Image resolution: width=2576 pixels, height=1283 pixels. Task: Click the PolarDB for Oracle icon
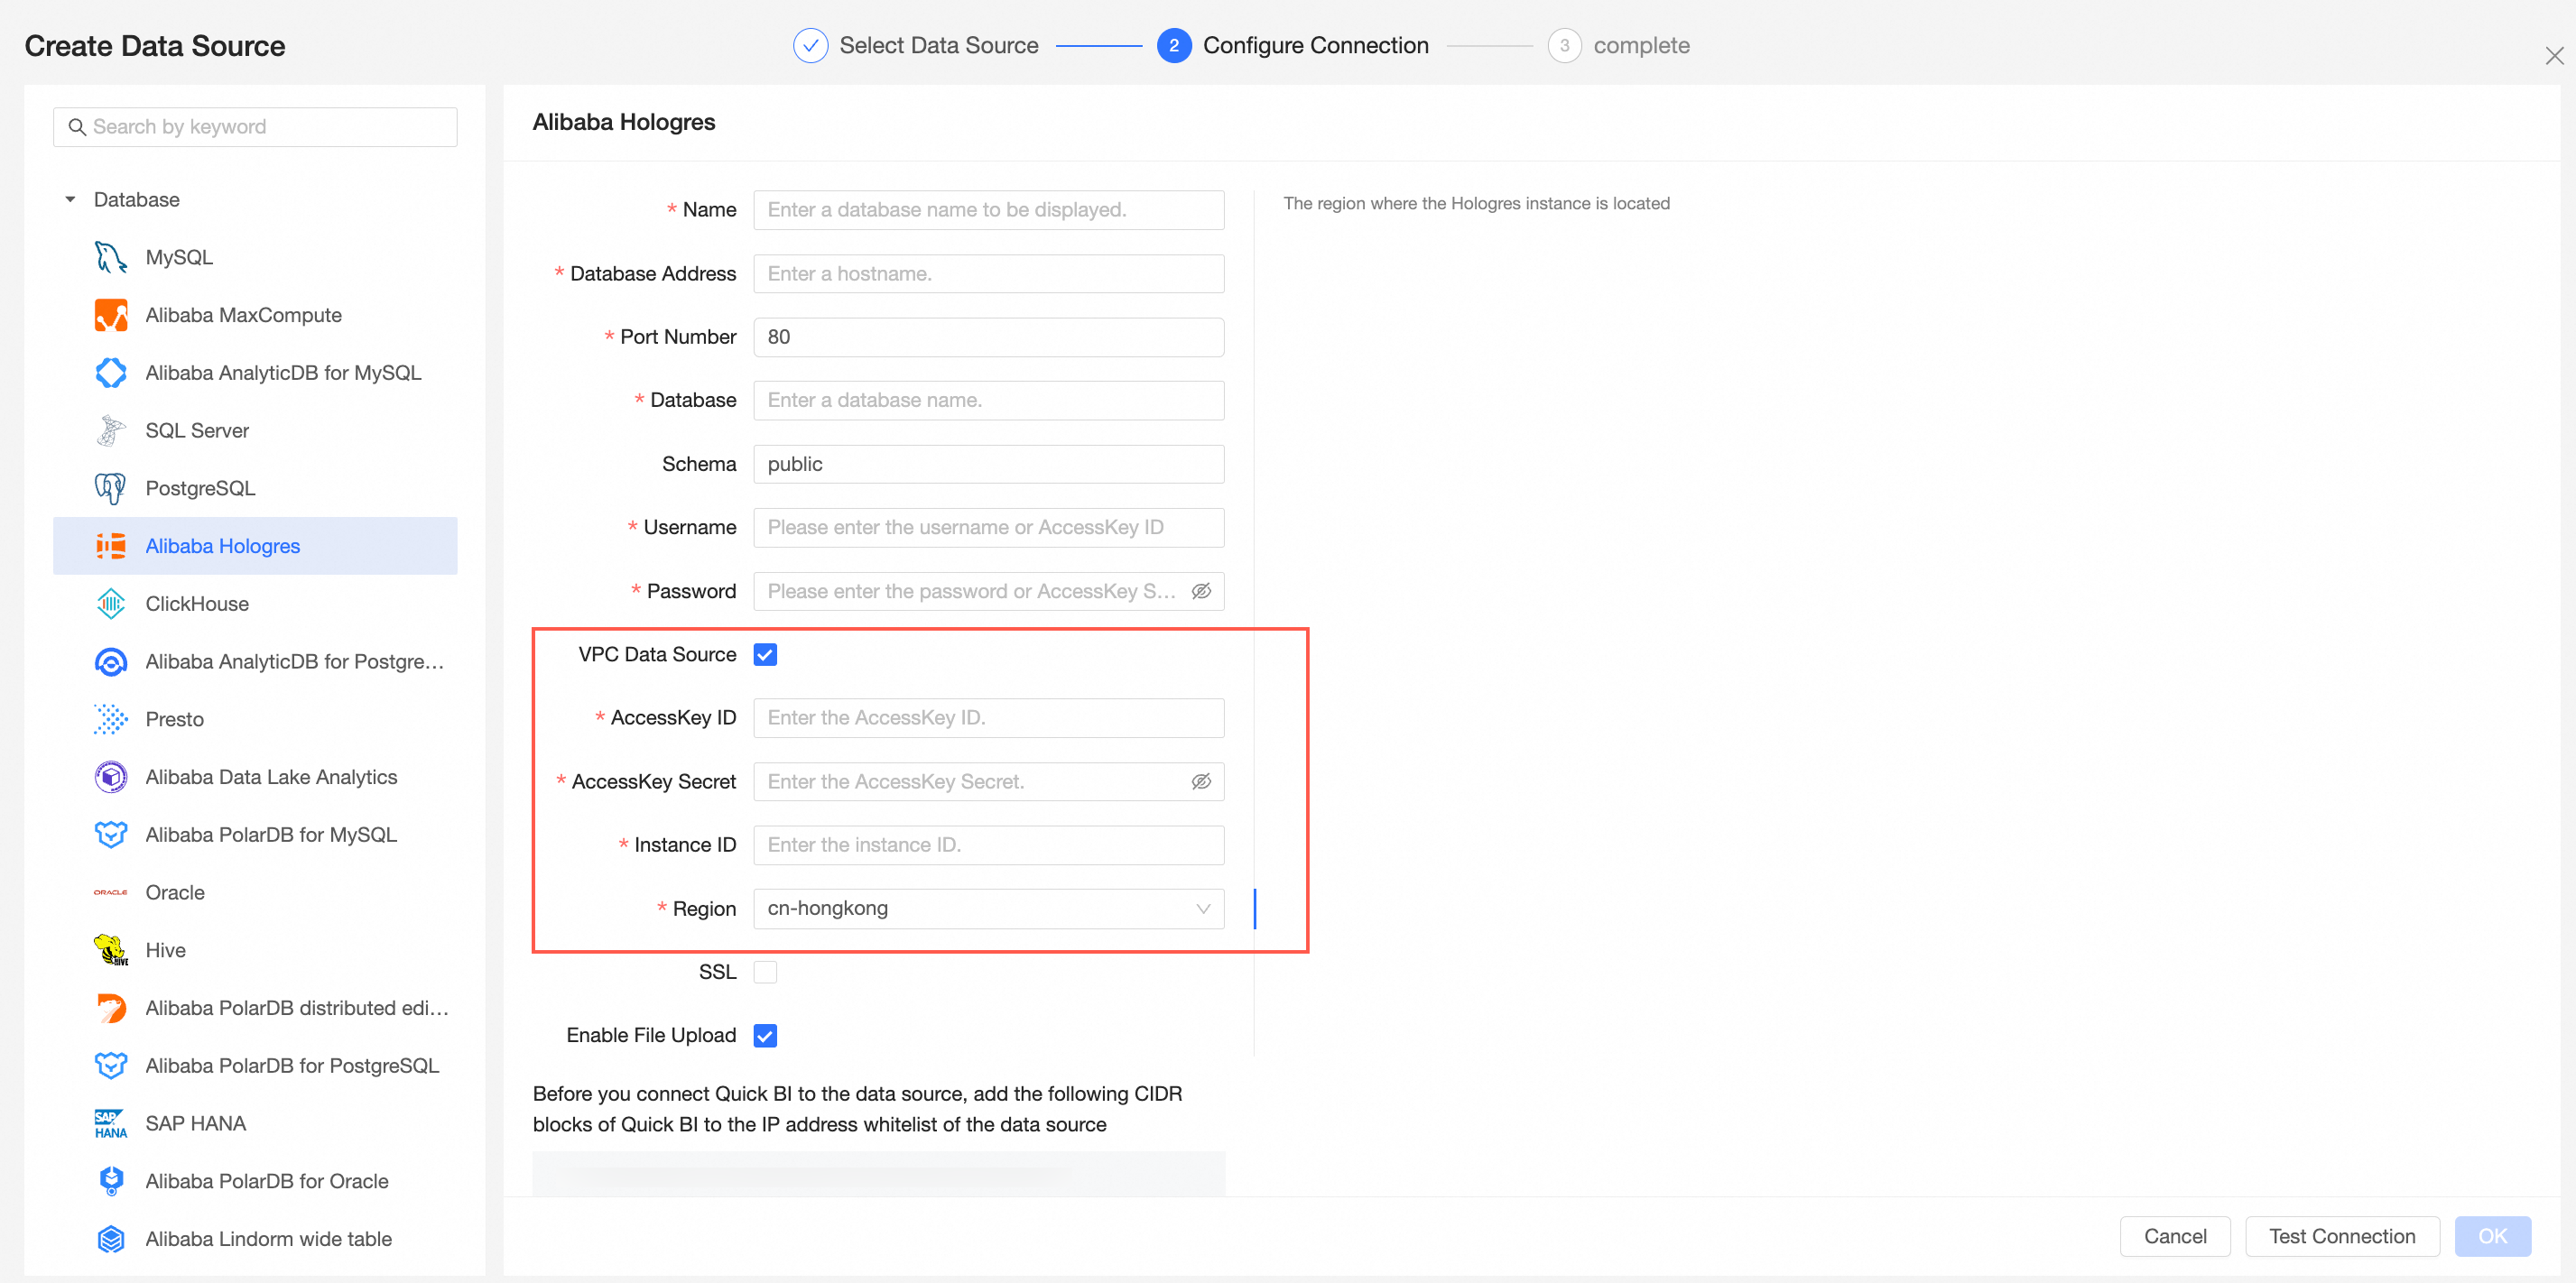tap(111, 1181)
